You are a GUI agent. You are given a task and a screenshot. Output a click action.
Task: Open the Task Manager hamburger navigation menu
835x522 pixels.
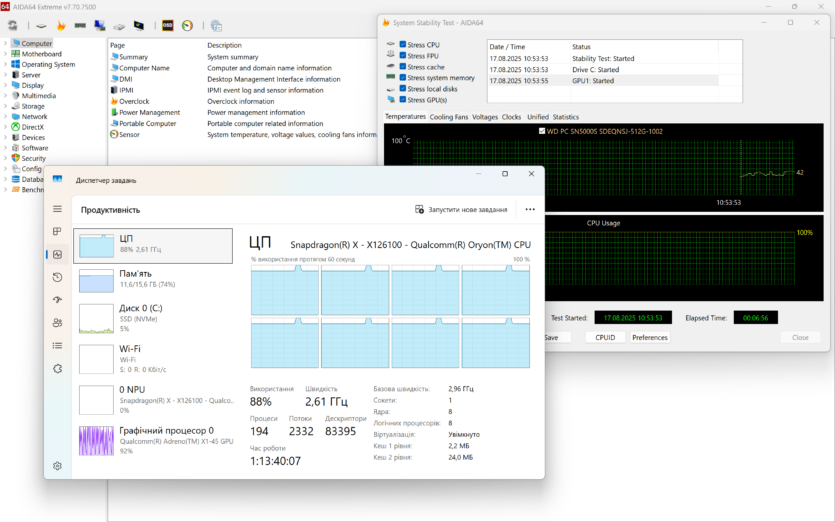(x=58, y=209)
